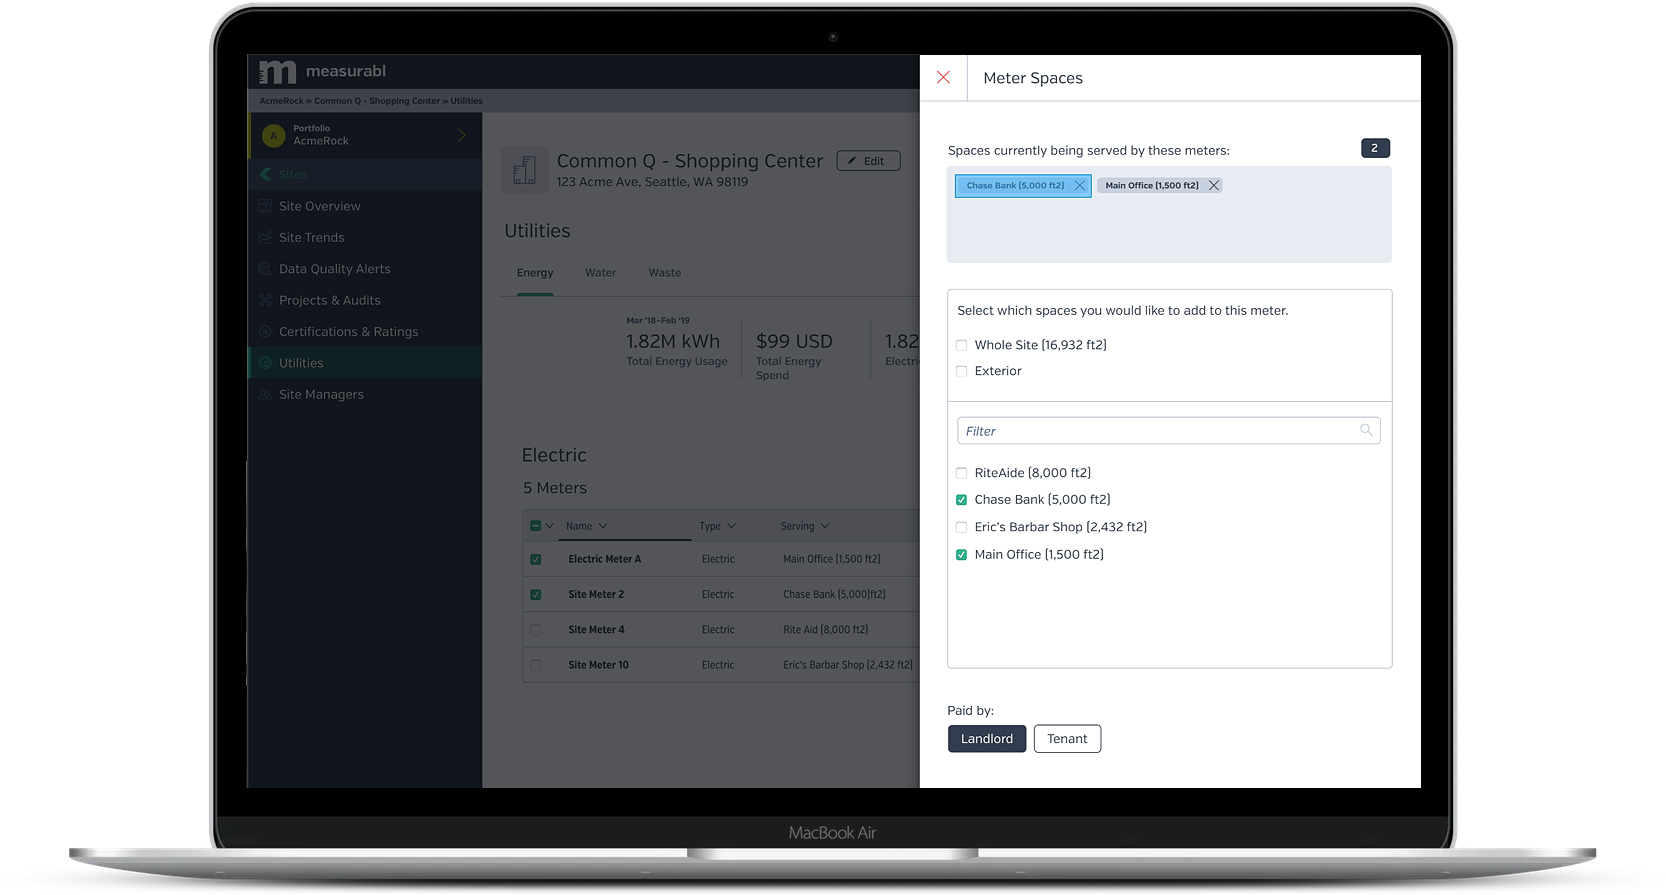Click the Data Quality Alerts sidebar icon

click(265, 269)
